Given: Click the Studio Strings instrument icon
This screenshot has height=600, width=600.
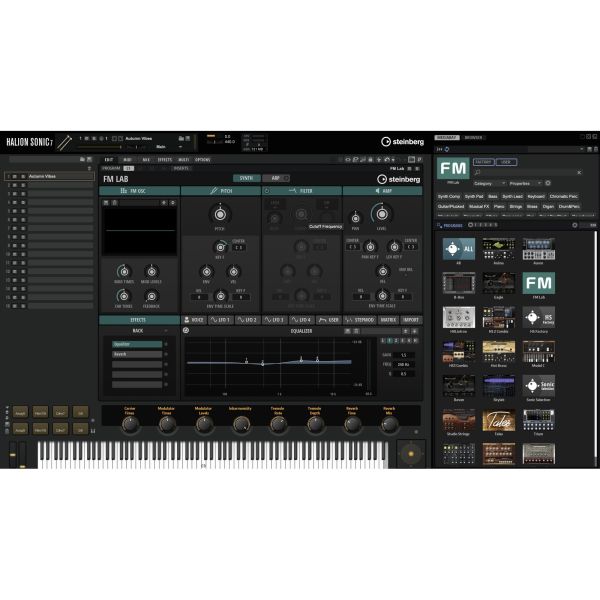Looking at the screenshot, I should pos(458,420).
